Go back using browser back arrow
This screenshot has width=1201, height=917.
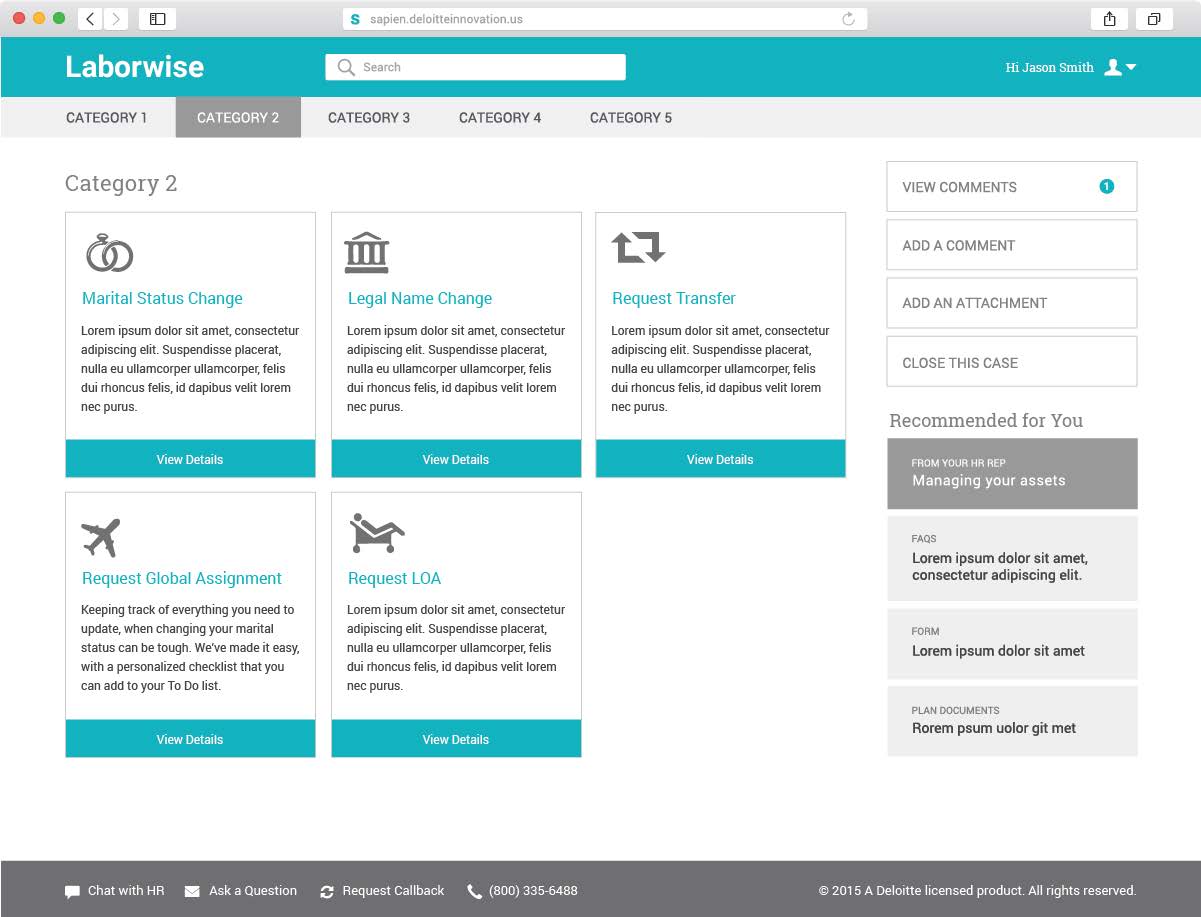tap(90, 19)
